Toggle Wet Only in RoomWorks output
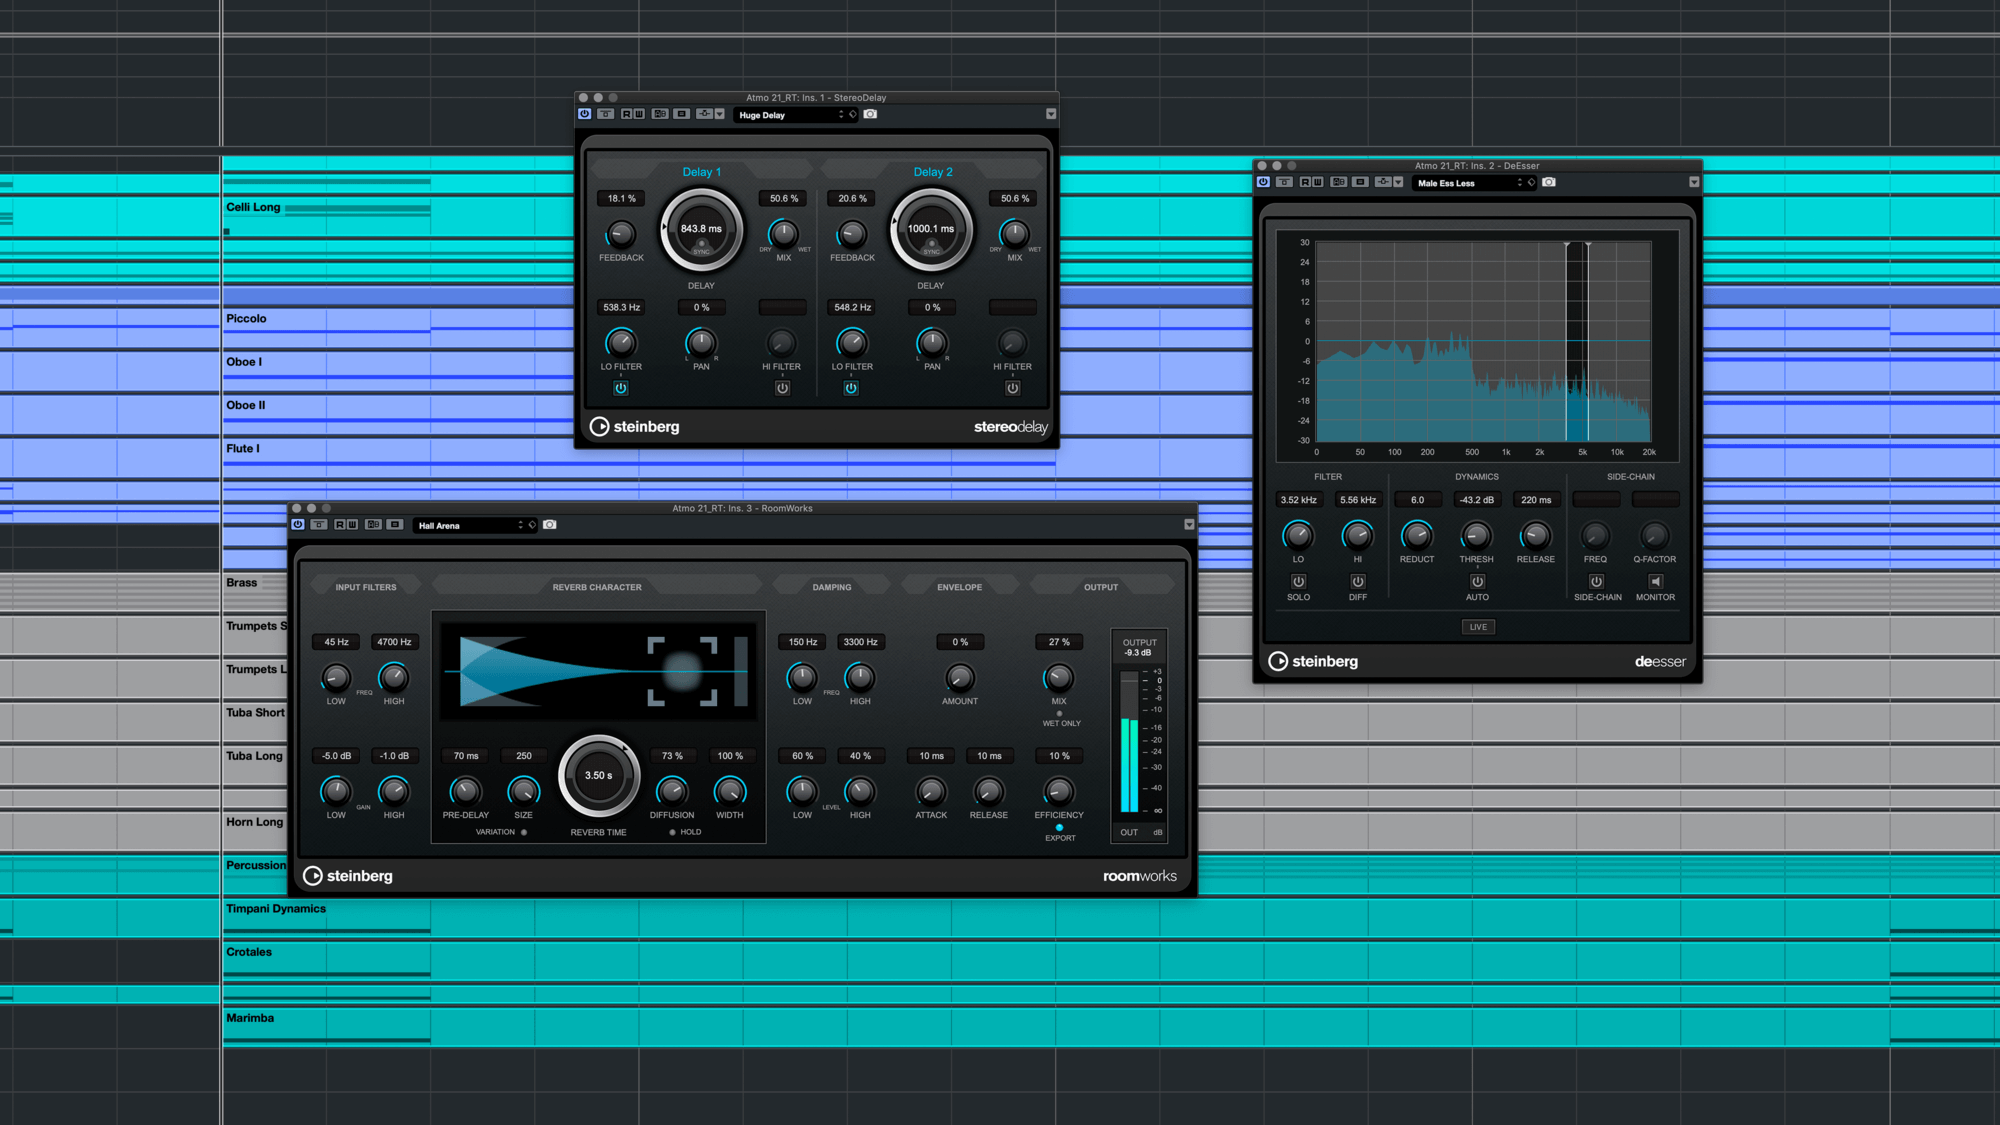Viewport: 2000px width, 1125px height. [x=1060, y=714]
